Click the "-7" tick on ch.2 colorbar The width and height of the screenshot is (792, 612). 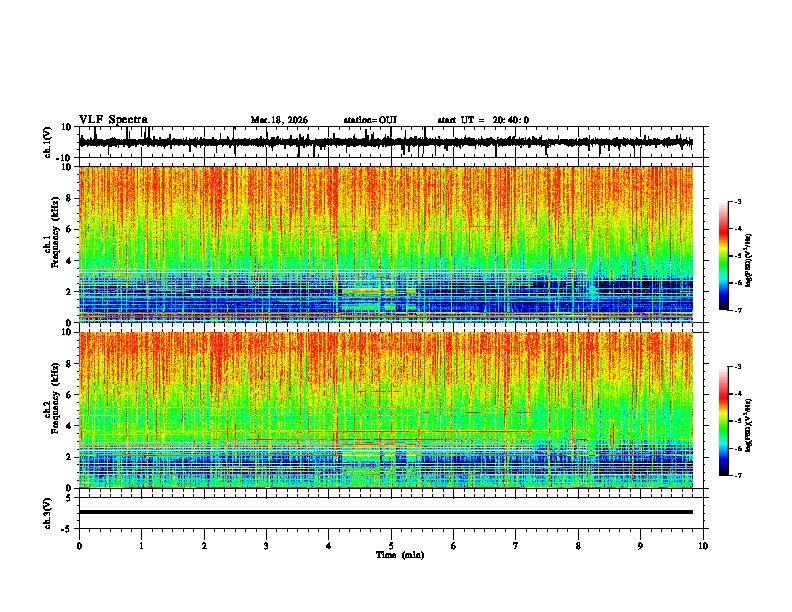click(738, 476)
